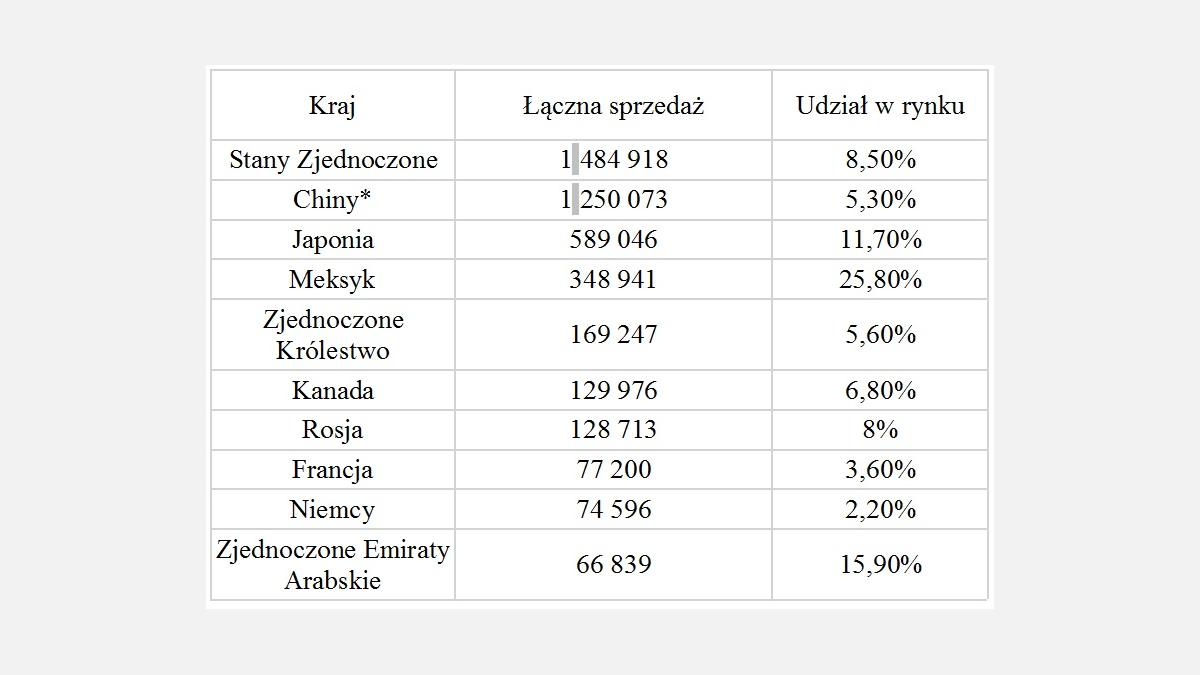This screenshot has height=675, width=1200.
Task: Select the "Chiny*" country cell
Action: click(x=332, y=200)
